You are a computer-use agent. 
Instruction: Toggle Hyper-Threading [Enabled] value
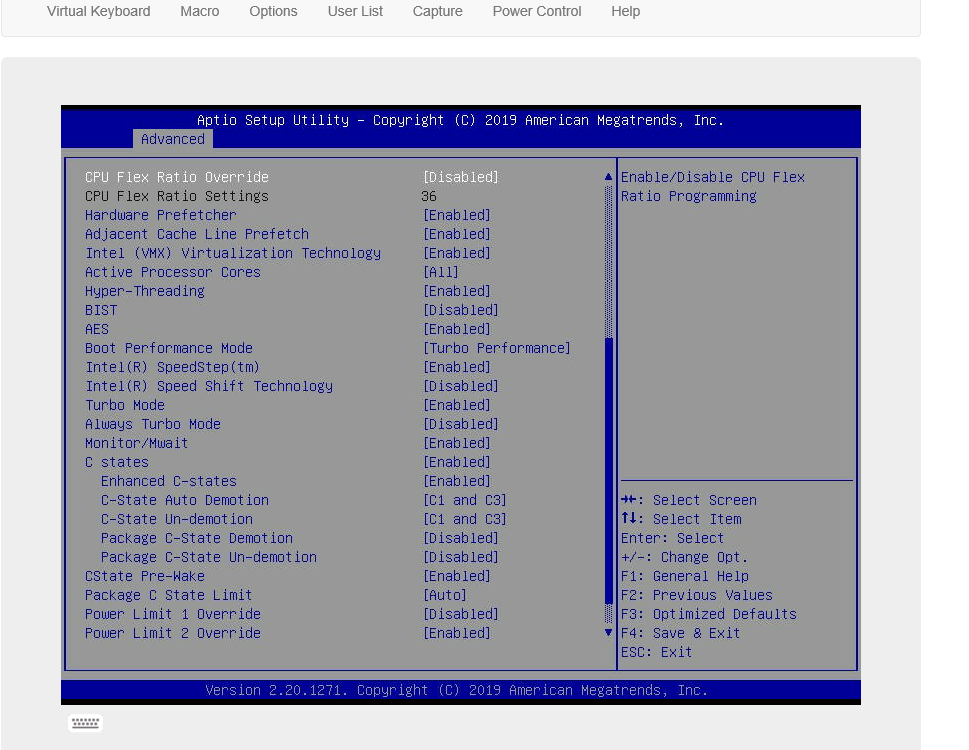click(457, 291)
